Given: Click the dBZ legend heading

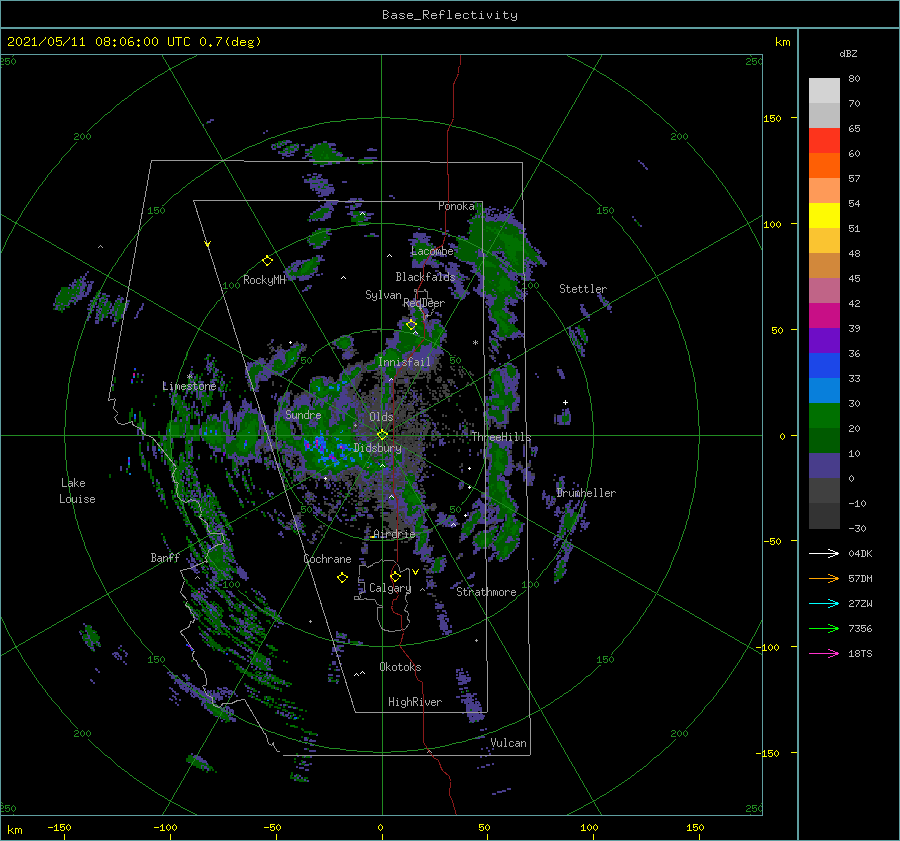Looking at the screenshot, I should tap(848, 54).
